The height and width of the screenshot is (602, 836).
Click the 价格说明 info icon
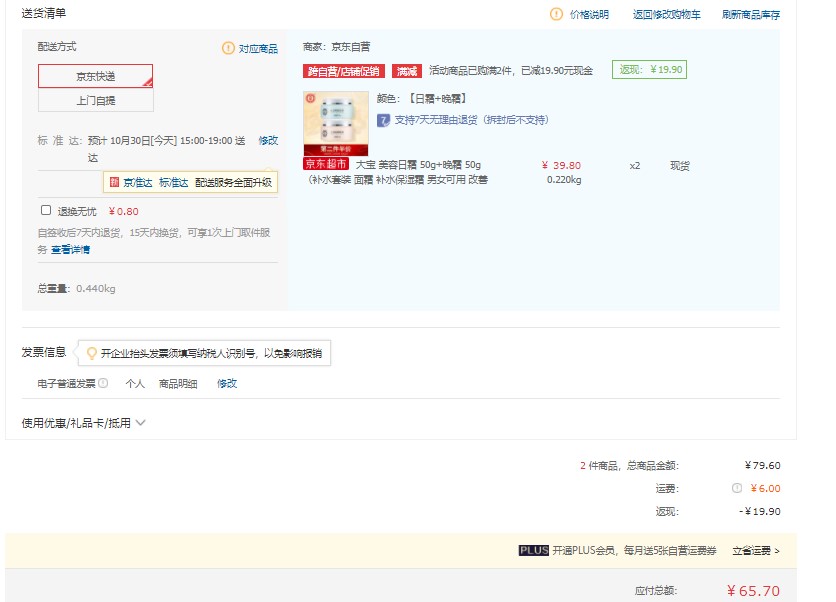pos(556,14)
